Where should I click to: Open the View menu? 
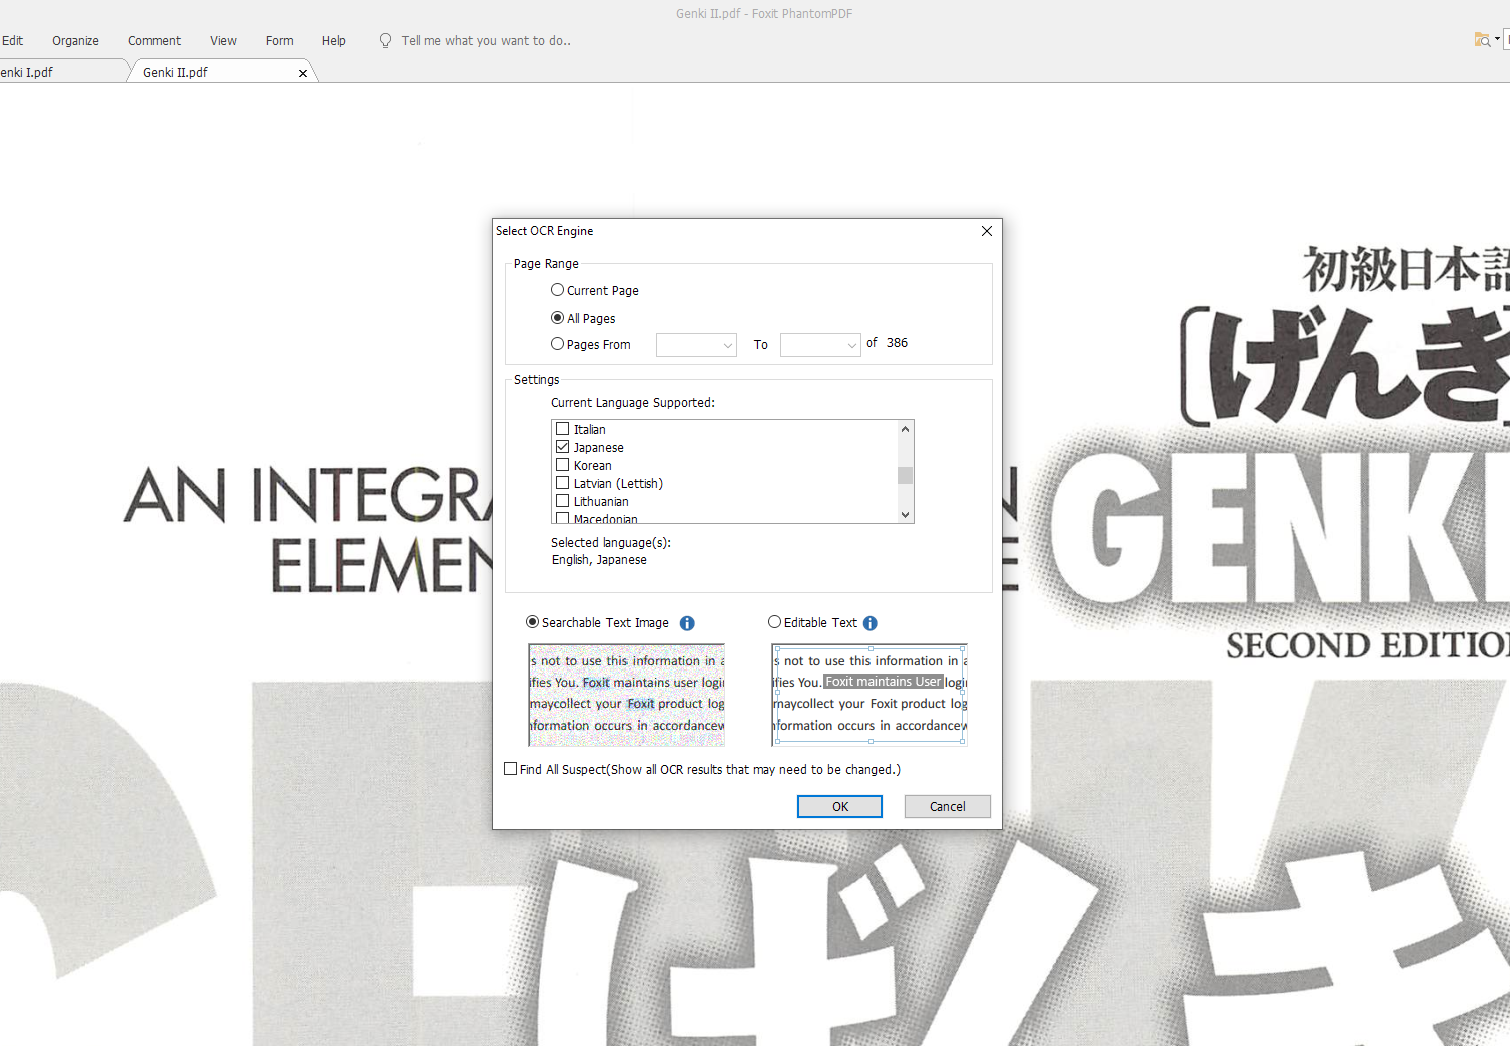coord(223,41)
